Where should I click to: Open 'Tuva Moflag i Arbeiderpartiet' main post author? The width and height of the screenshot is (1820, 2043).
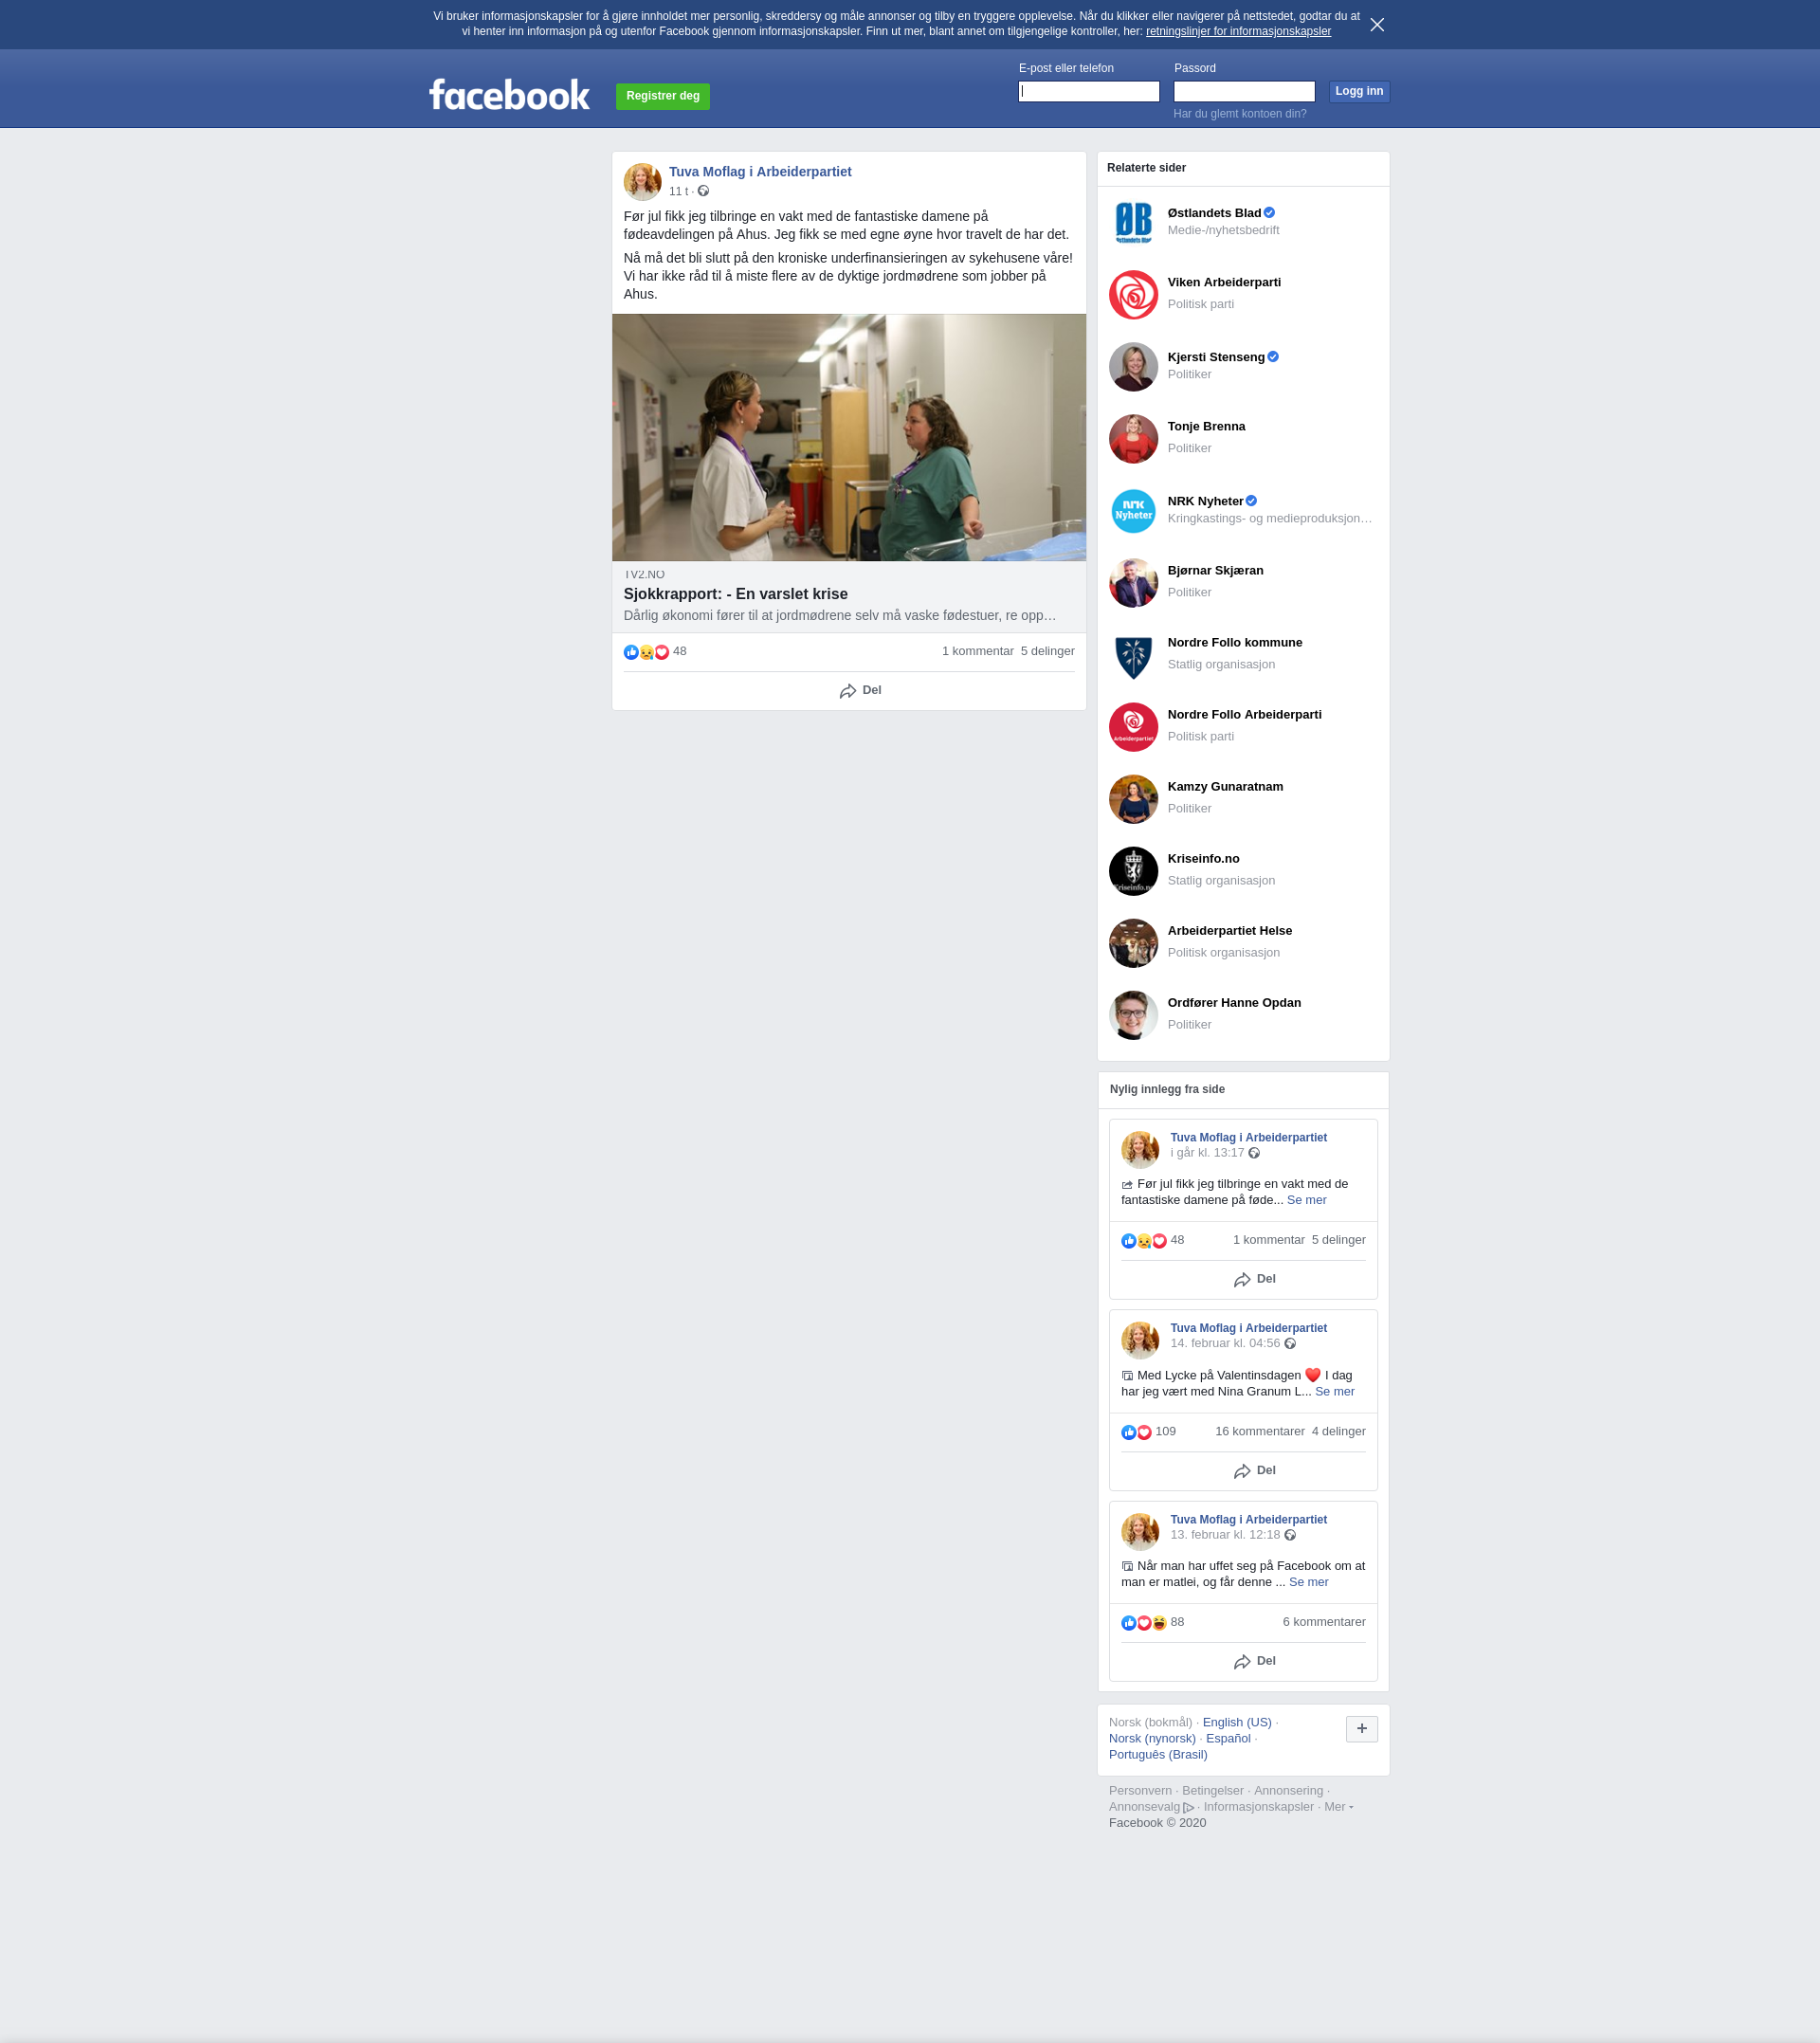[760, 172]
